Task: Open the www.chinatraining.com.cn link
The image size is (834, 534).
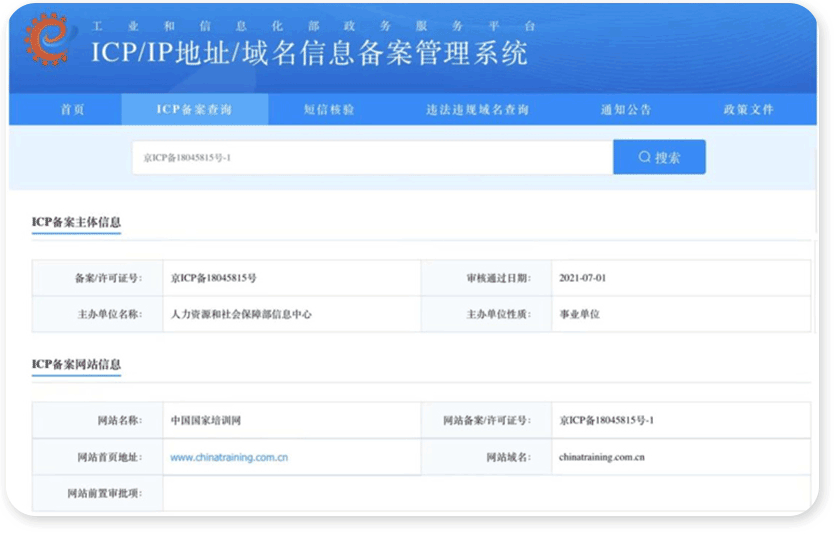Action: (229, 457)
